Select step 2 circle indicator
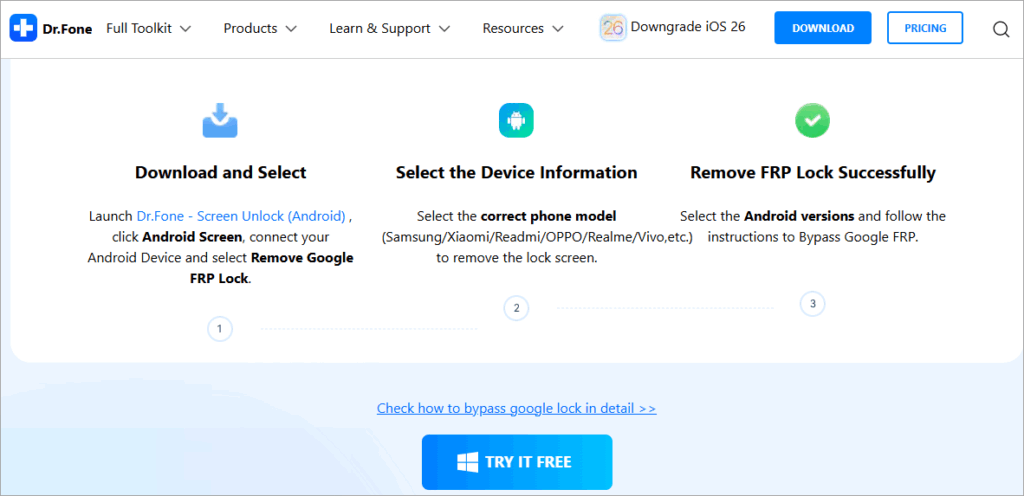The width and height of the screenshot is (1024, 496). pyautogui.click(x=516, y=308)
